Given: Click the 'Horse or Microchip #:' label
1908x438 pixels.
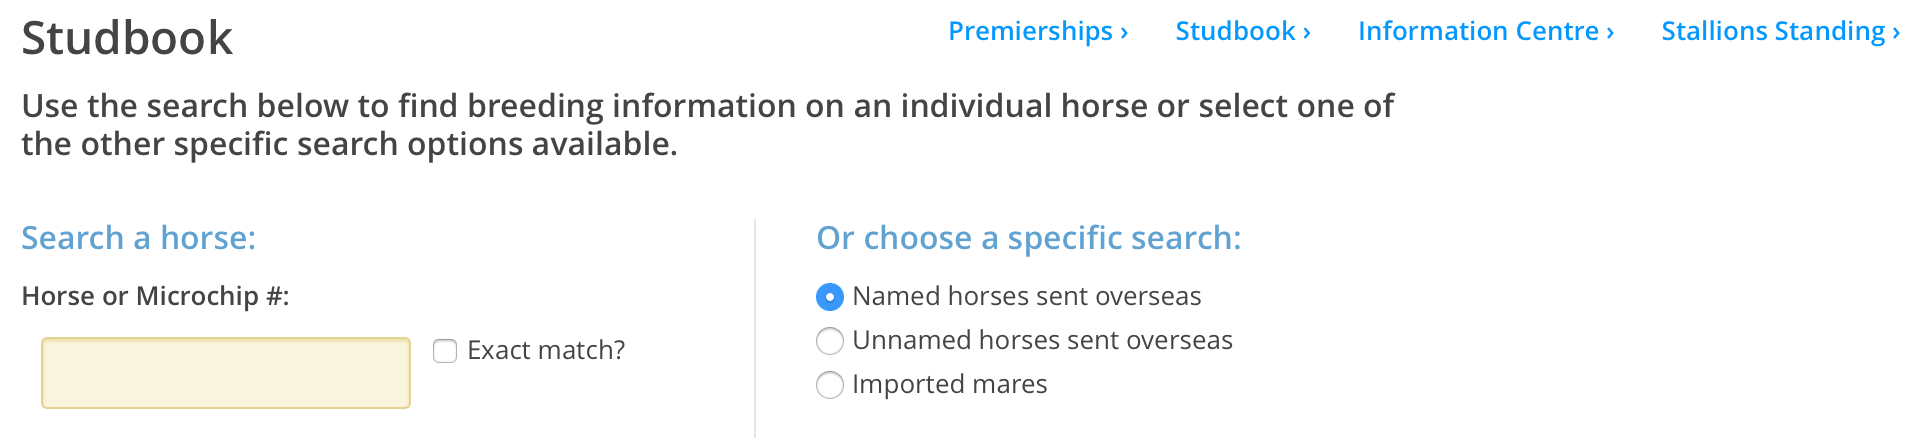Looking at the screenshot, I should point(155,297).
